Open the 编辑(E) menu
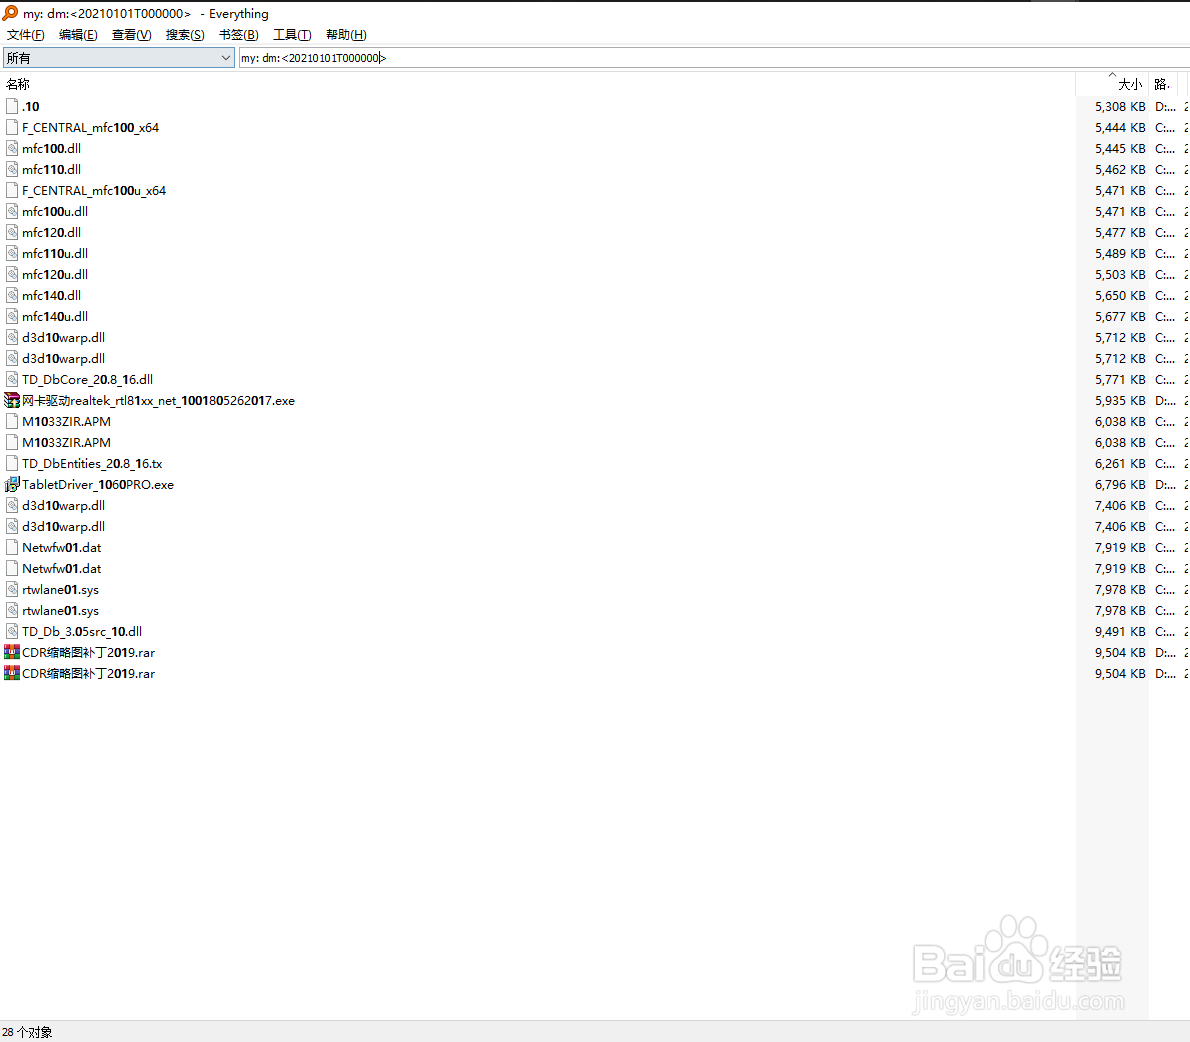The width and height of the screenshot is (1190, 1042). (x=78, y=35)
